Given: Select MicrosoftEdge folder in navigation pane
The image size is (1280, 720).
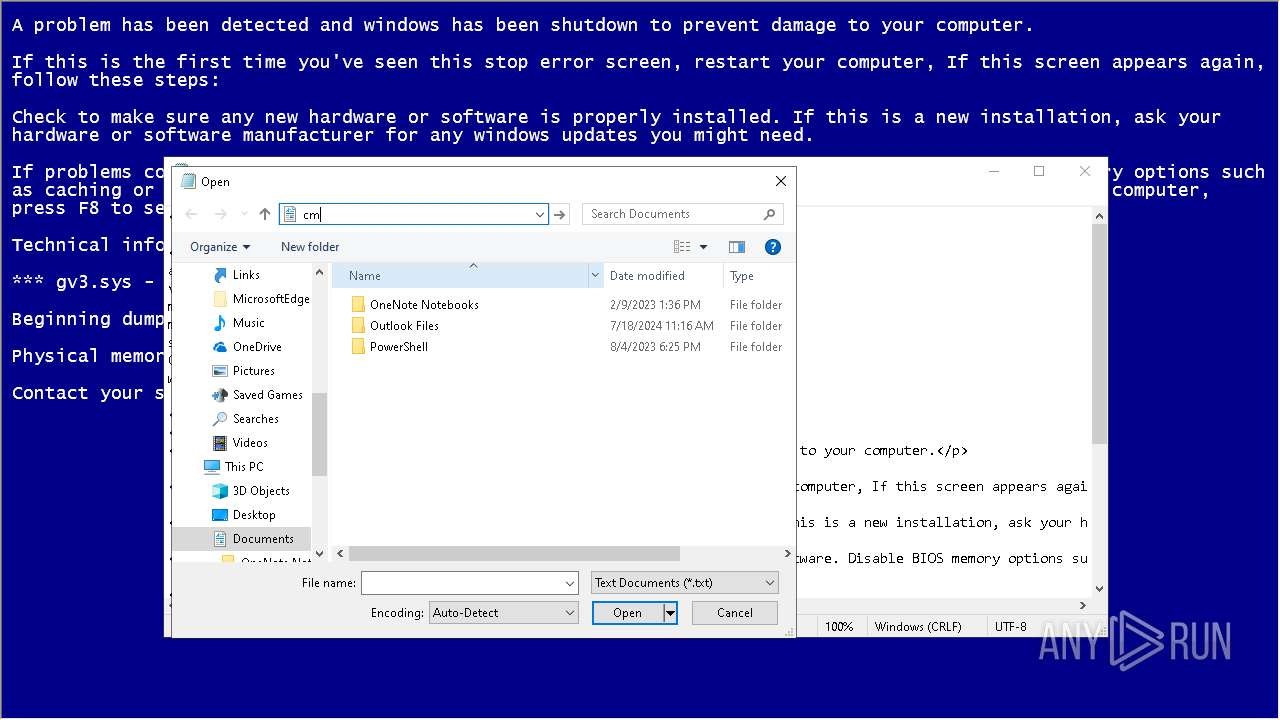Looking at the screenshot, I should pyautogui.click(x=262, y=299).
